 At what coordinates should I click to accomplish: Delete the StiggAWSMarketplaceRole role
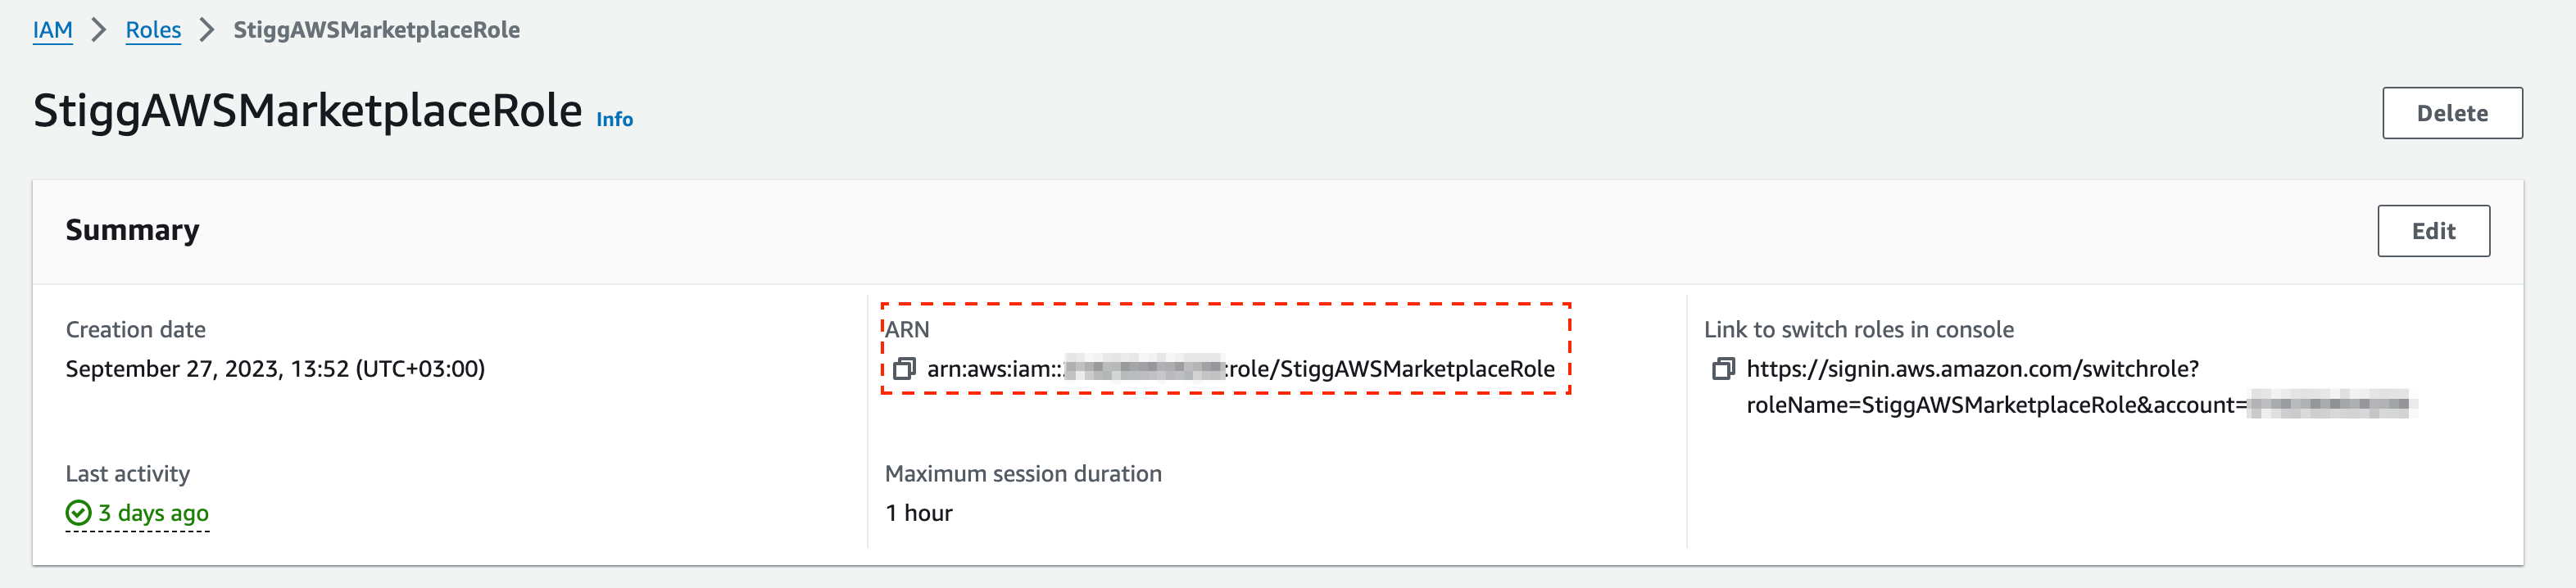pos(2452,113)
